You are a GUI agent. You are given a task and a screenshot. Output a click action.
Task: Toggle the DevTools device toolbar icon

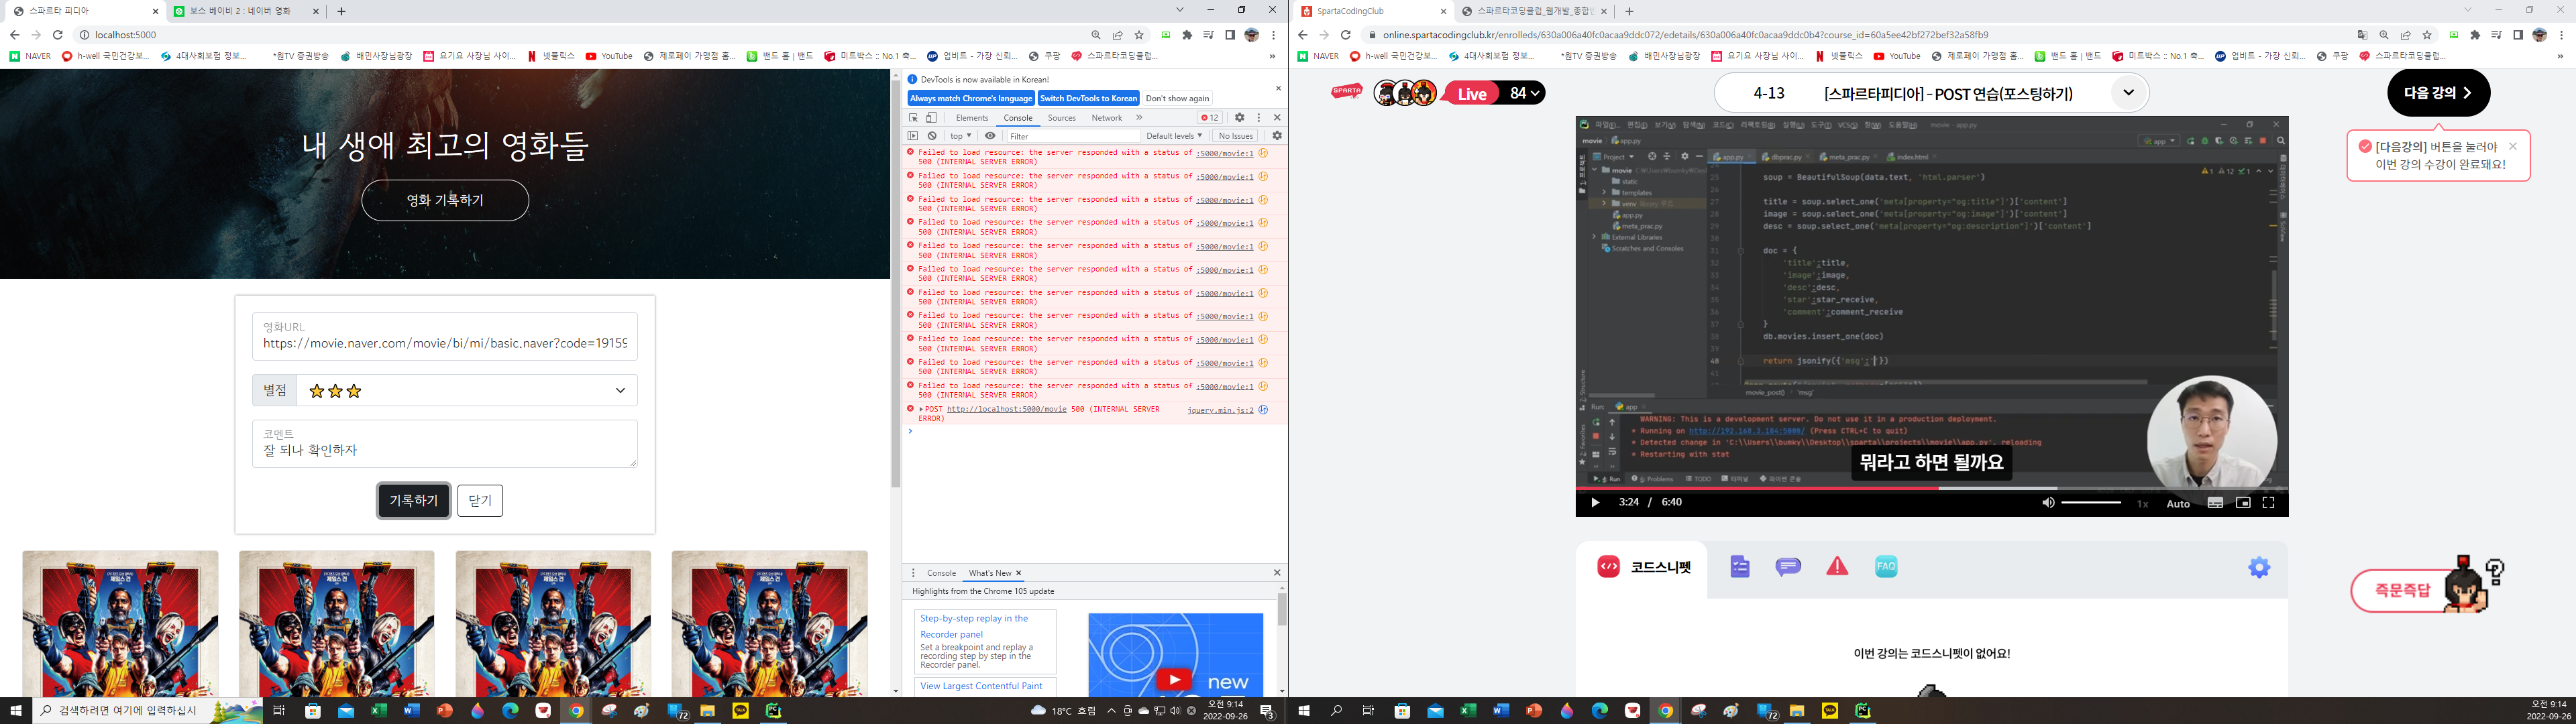pos(931,118)
